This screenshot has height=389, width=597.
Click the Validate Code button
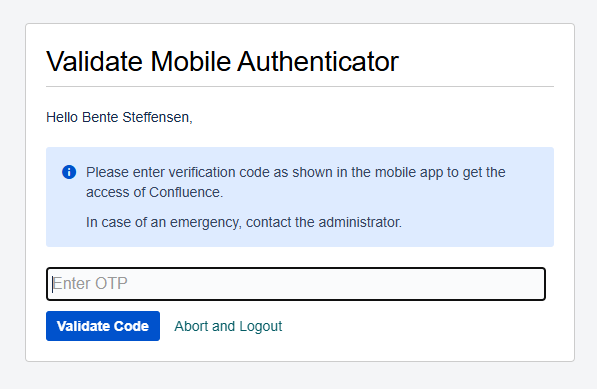[103, 326]
